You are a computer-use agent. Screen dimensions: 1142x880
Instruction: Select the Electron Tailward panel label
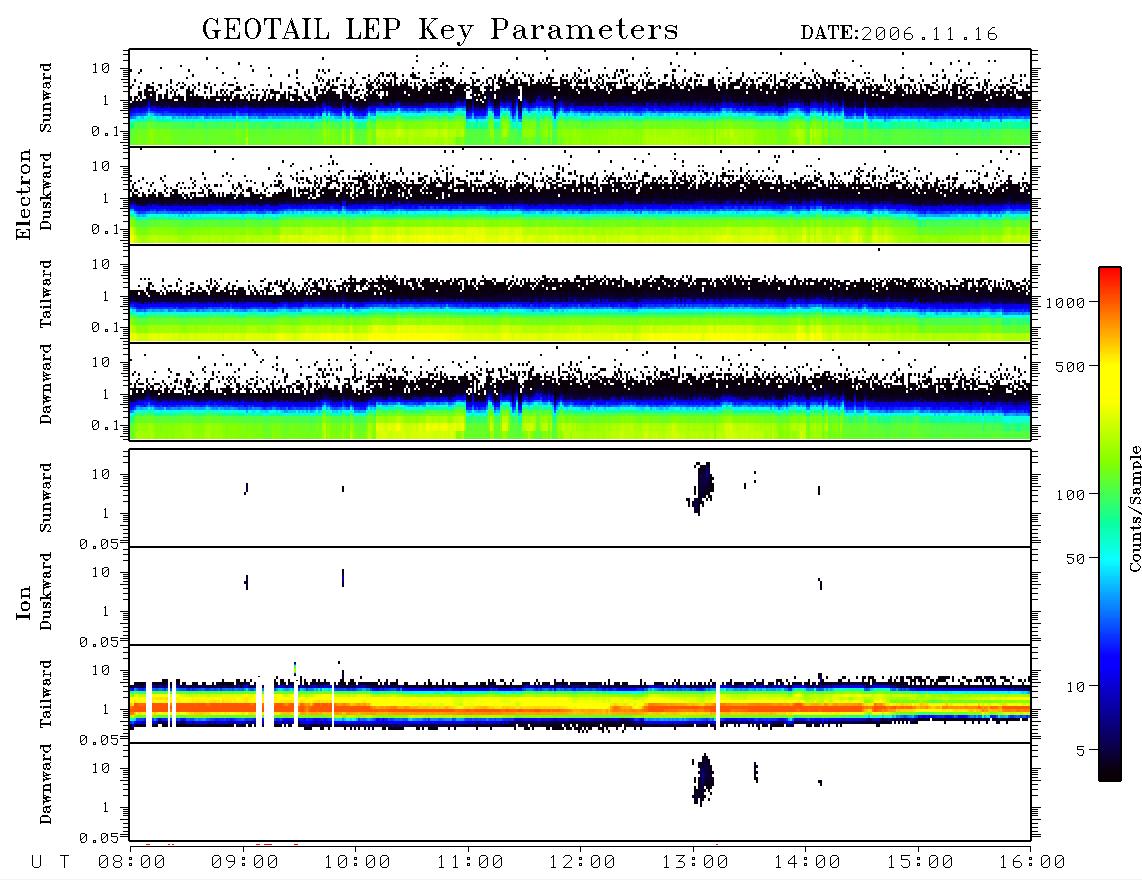click(46, 294)
